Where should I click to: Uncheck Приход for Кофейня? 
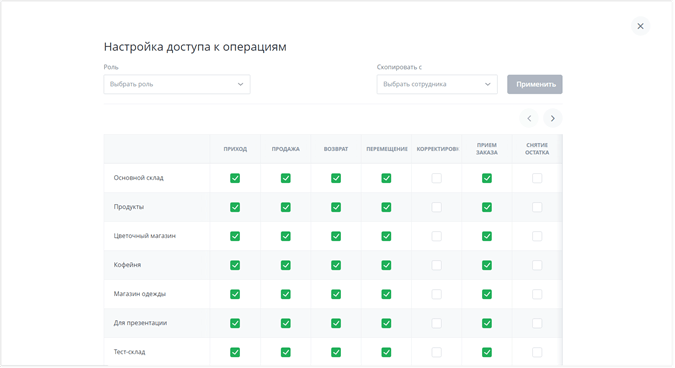tap(235, 266)
